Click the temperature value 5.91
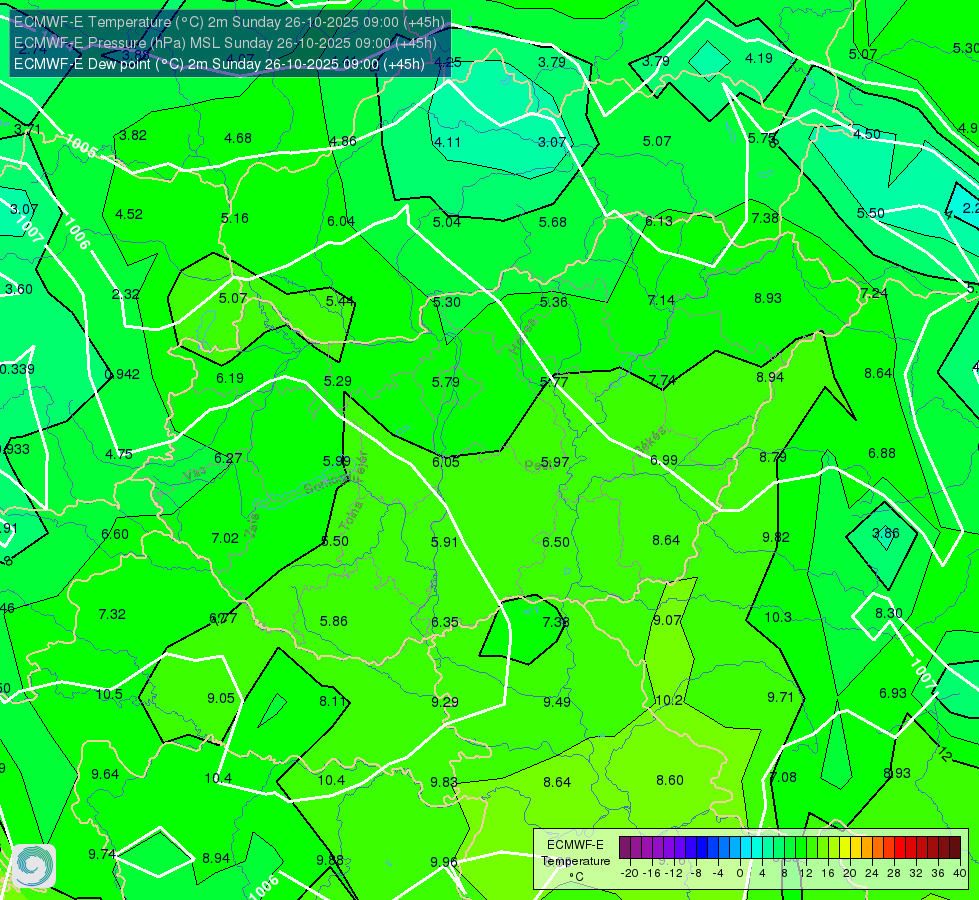The height and width of the screenshot is (900, 979). (x=445, y=542)
